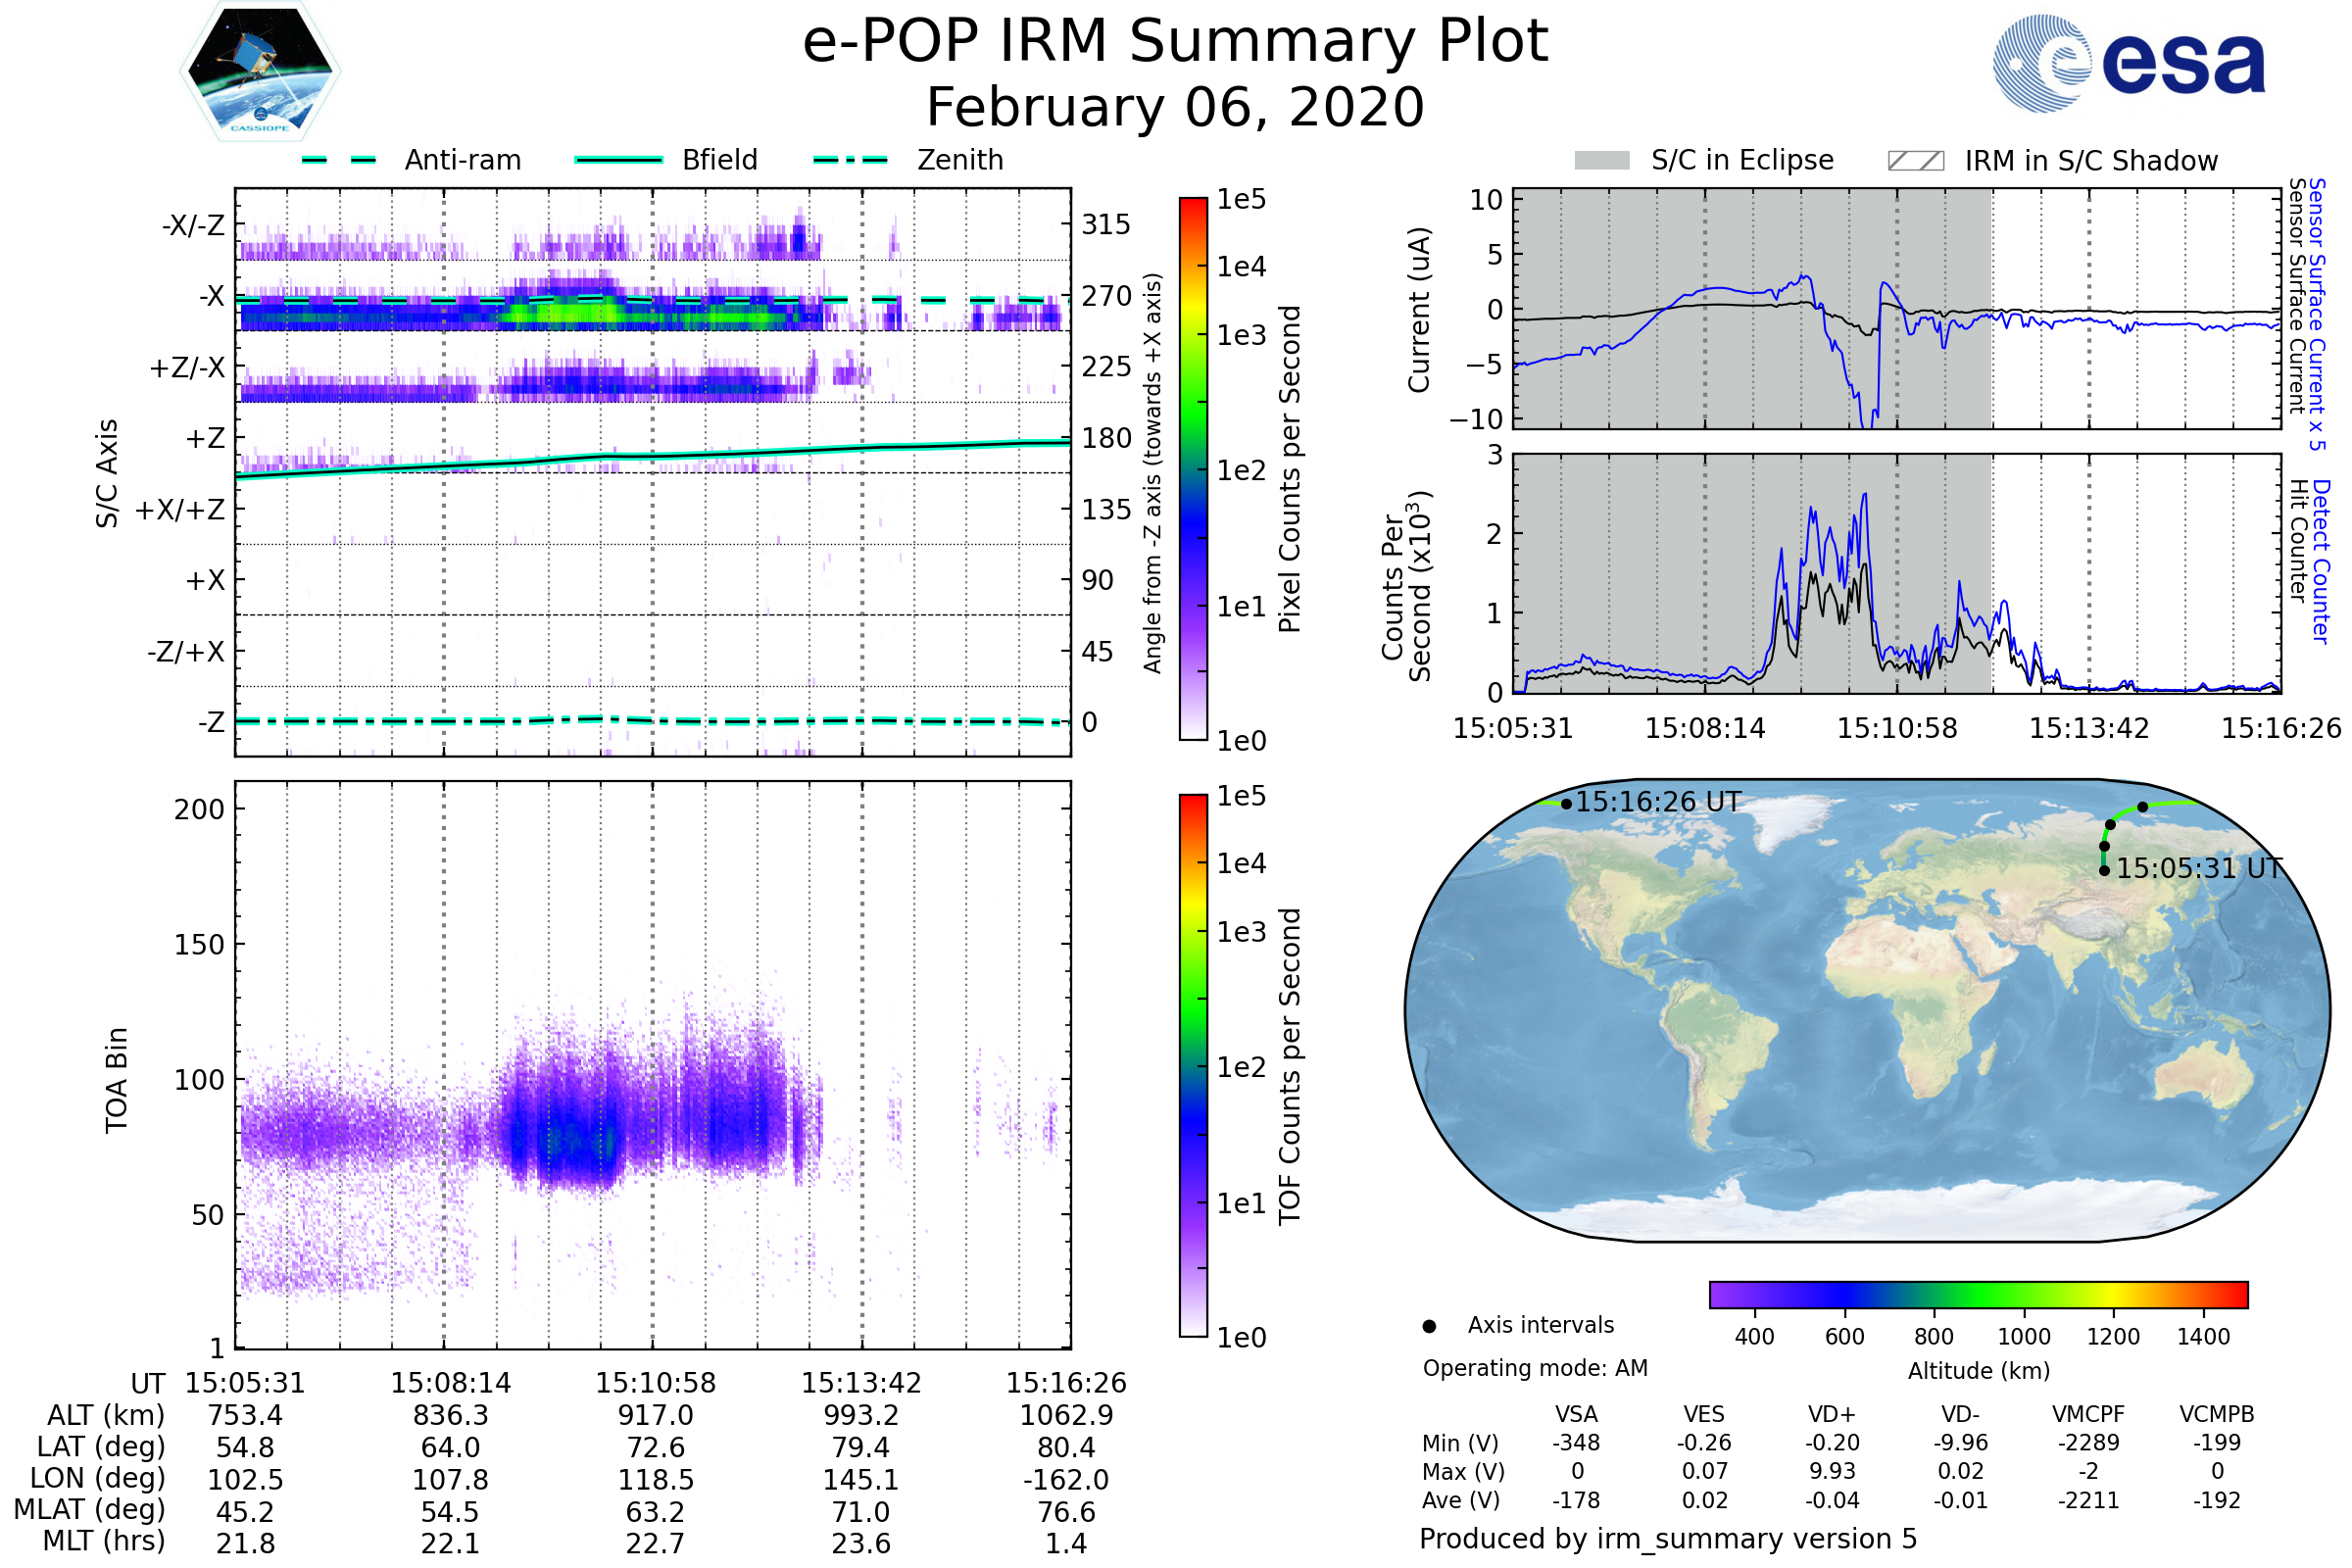Image resolution: width=2352 pixels, height=1568 pixels.
Task: Click the Operating mode: AM text
Action: pyautogui.click(x=1535, y=1368)
